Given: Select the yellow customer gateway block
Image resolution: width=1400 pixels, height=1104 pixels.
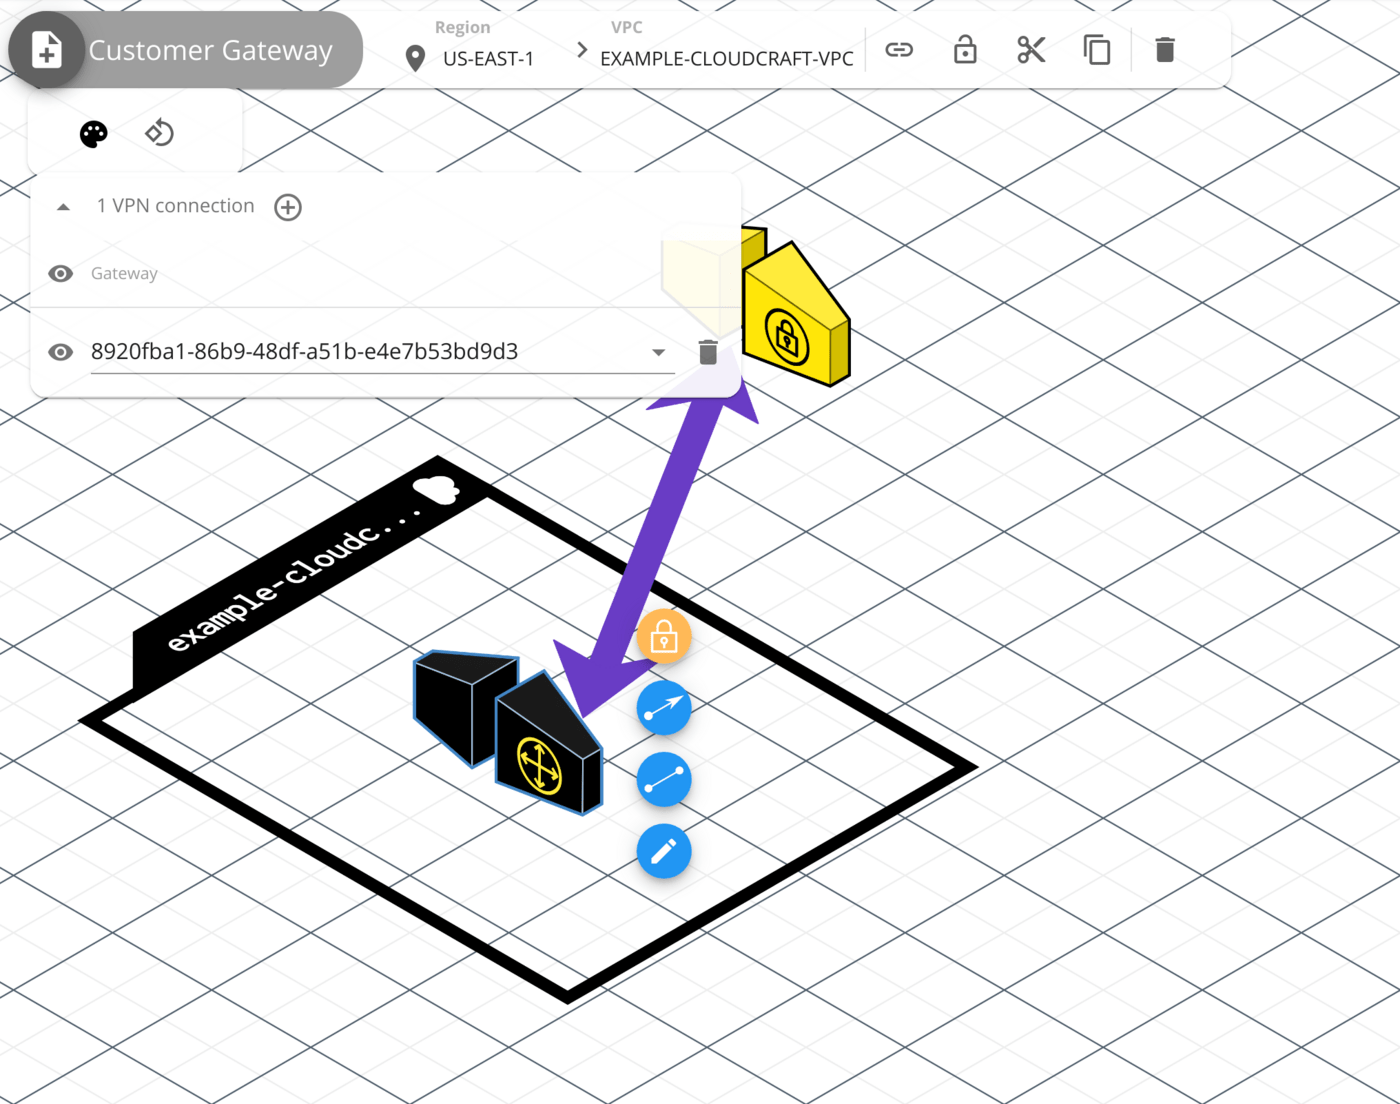Looking at the screenshot, I should coord(795,315).
